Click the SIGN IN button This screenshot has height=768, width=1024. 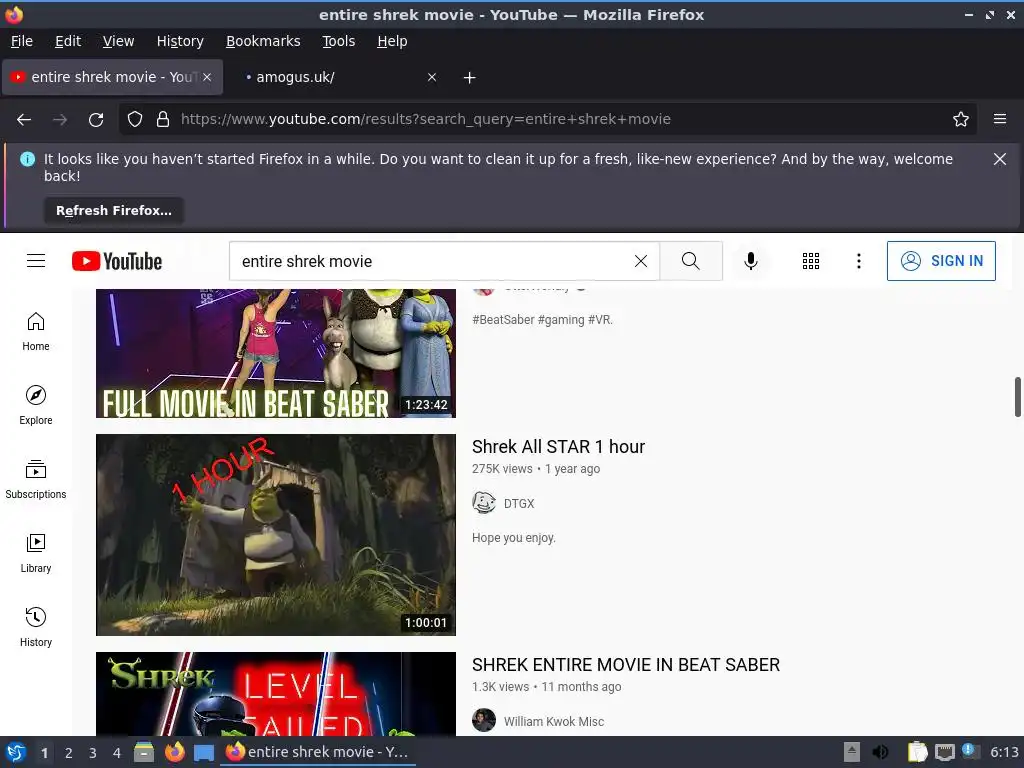point(941,261)
